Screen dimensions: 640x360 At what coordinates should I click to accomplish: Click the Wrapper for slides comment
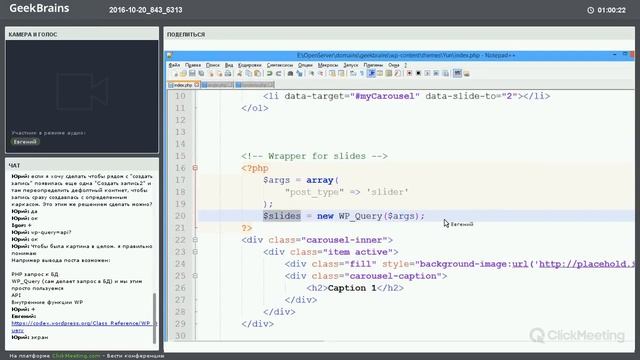[x=314, y=156]
